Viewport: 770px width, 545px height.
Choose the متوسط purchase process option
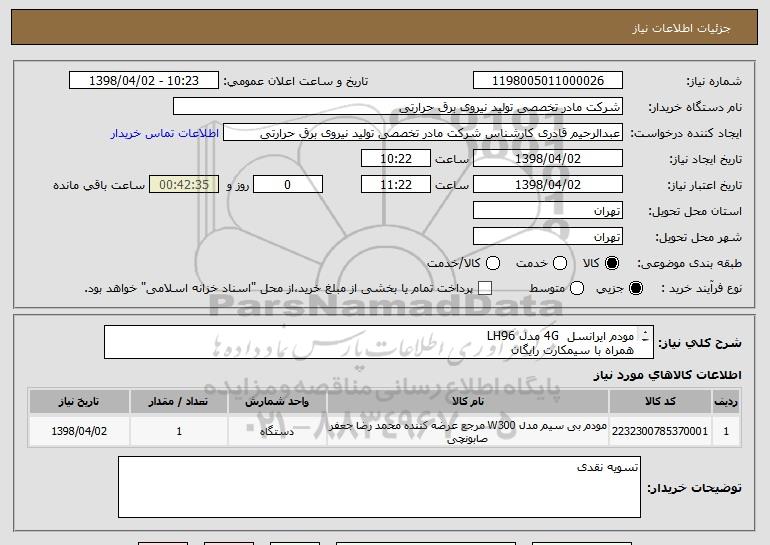(x=577, y=288)
